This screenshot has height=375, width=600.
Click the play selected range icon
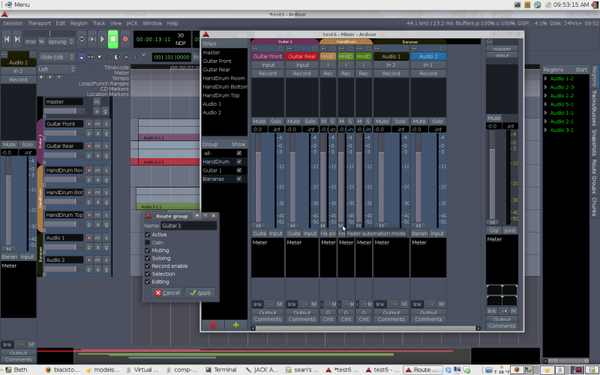tap(92, 39)
